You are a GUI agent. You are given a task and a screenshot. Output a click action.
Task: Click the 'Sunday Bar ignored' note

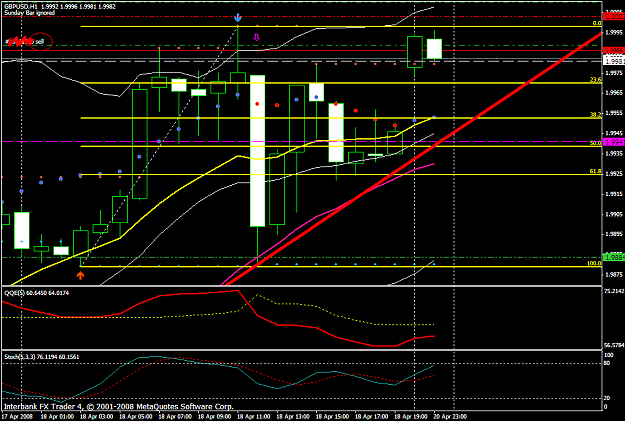pyautogui.click(x=29, y=13)
